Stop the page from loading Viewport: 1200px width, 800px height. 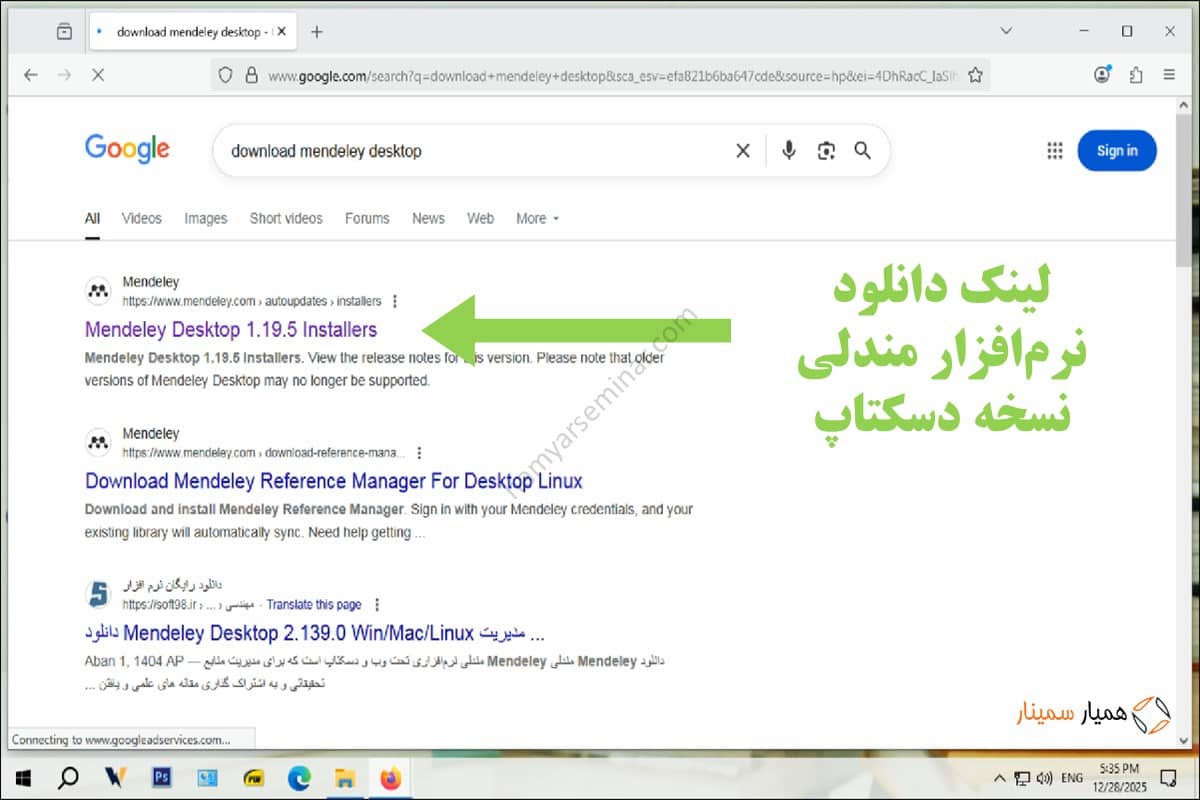pos(97,75)
